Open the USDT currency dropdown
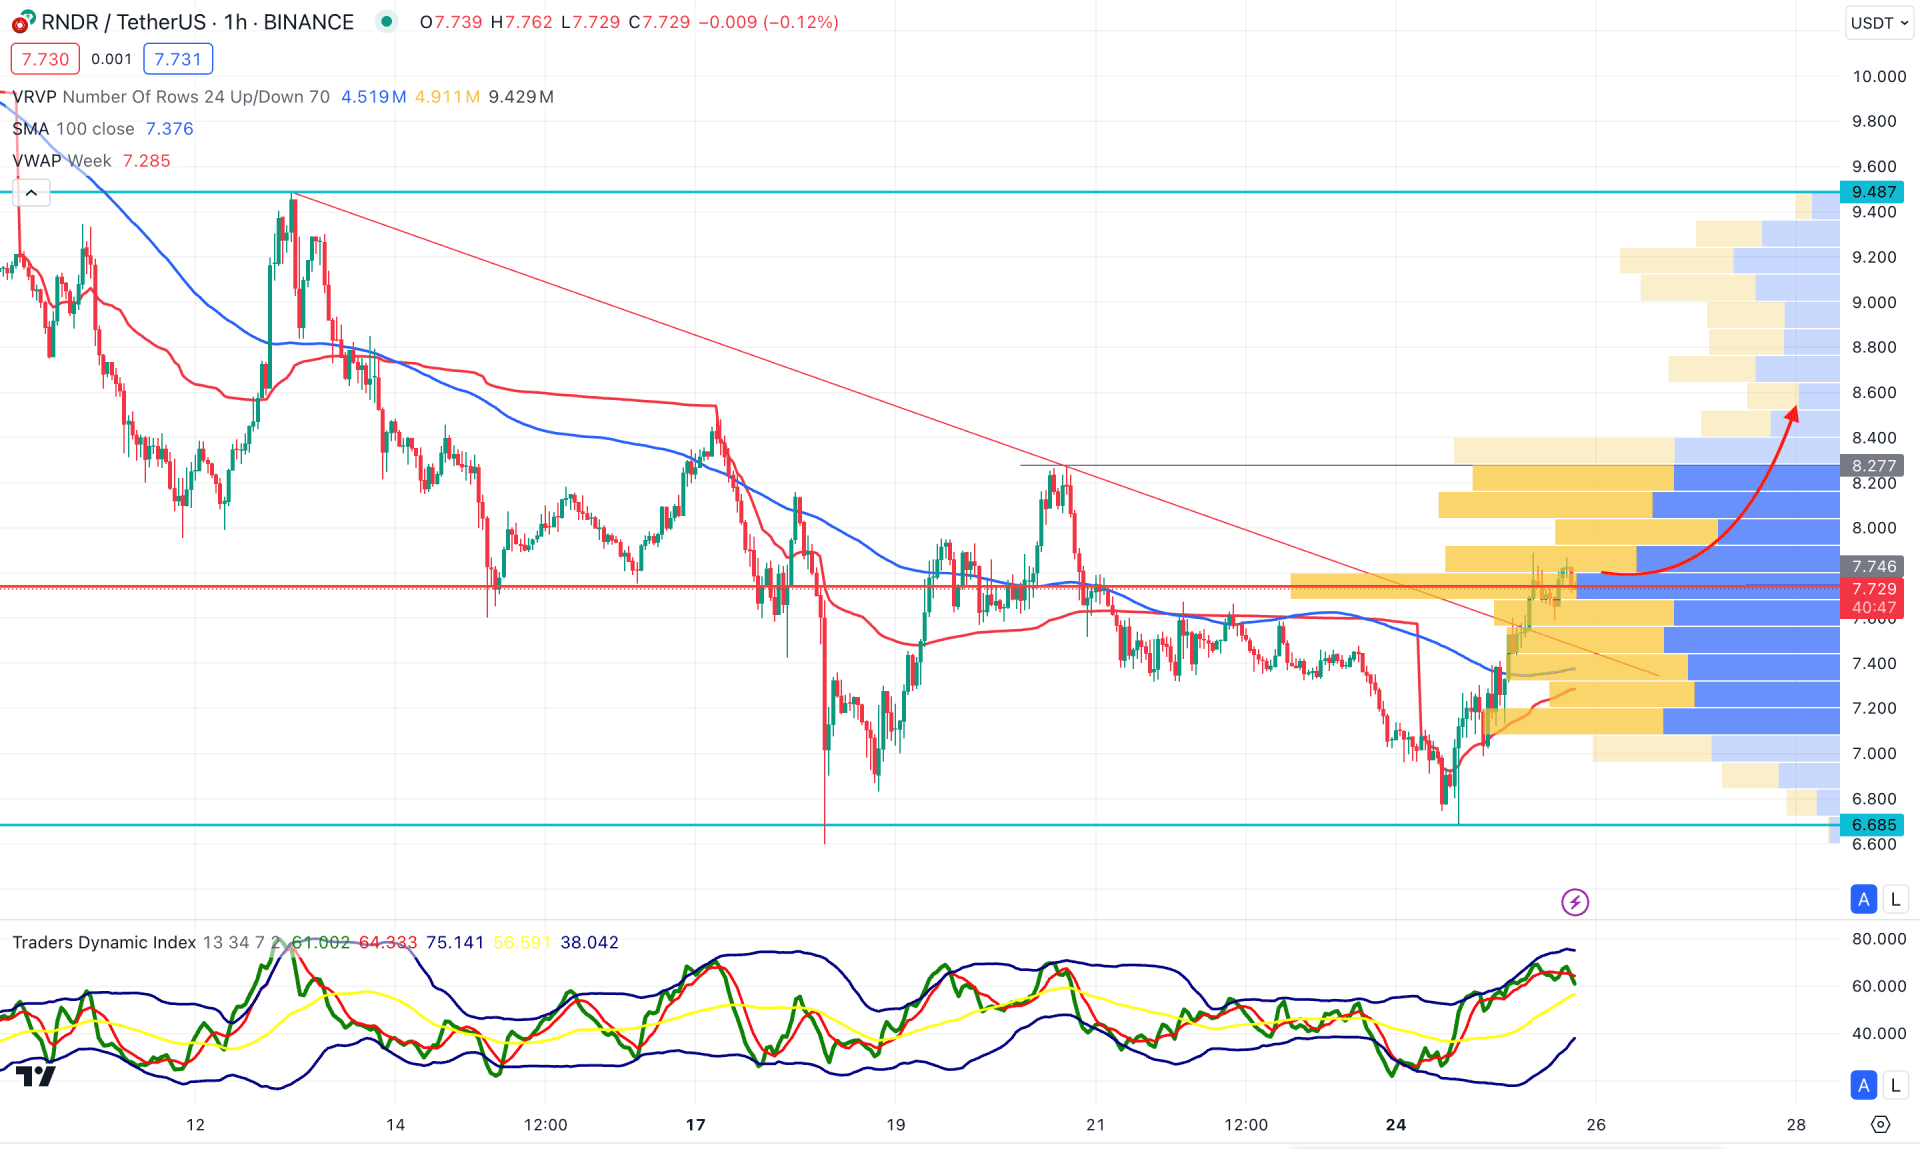This screenshot has height=1149, width=1920. [x=1879, y=22]
